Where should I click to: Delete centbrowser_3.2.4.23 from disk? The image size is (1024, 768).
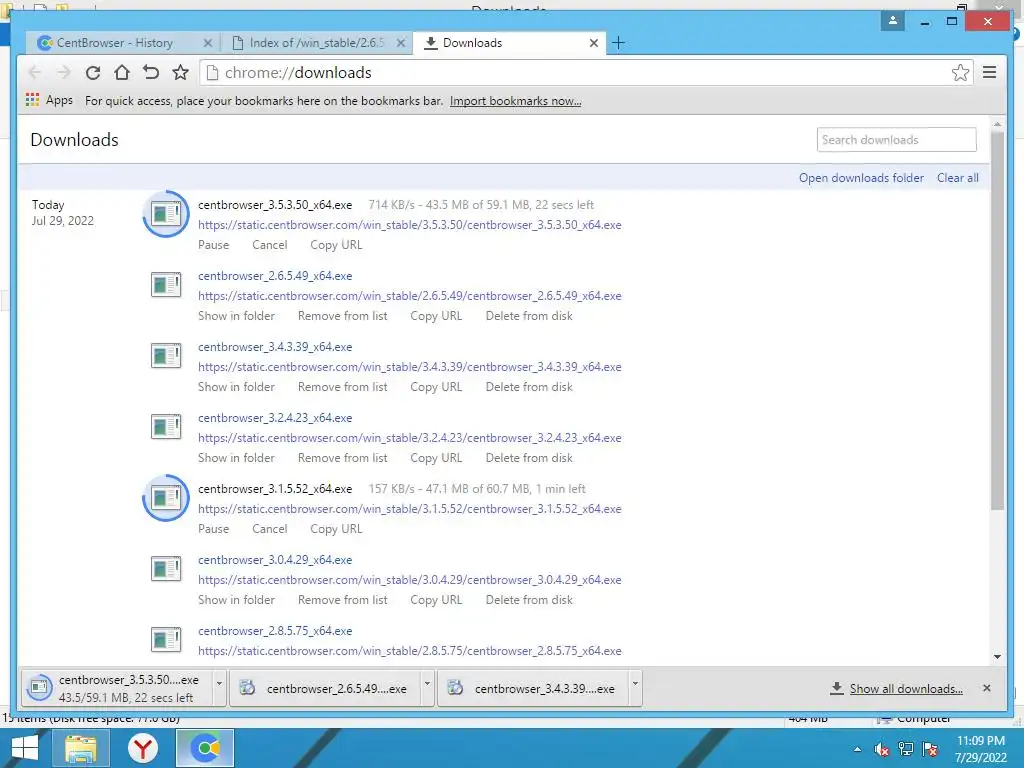[529, 458]
